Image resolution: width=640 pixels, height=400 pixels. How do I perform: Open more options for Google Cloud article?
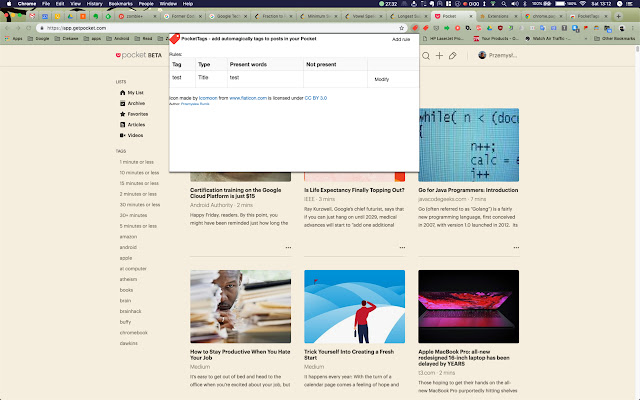(x=288, y=246)
